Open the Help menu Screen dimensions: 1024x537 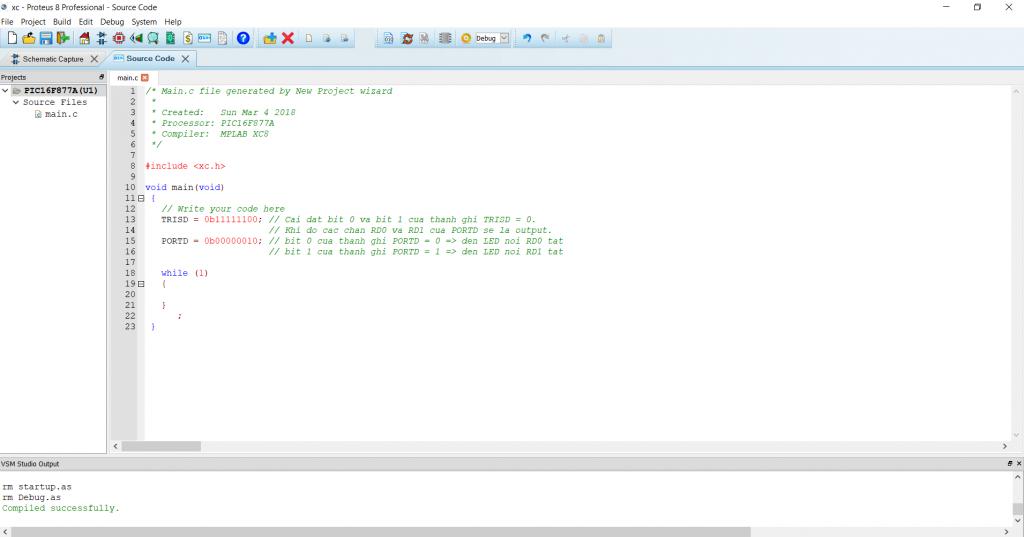click(173, 22)
